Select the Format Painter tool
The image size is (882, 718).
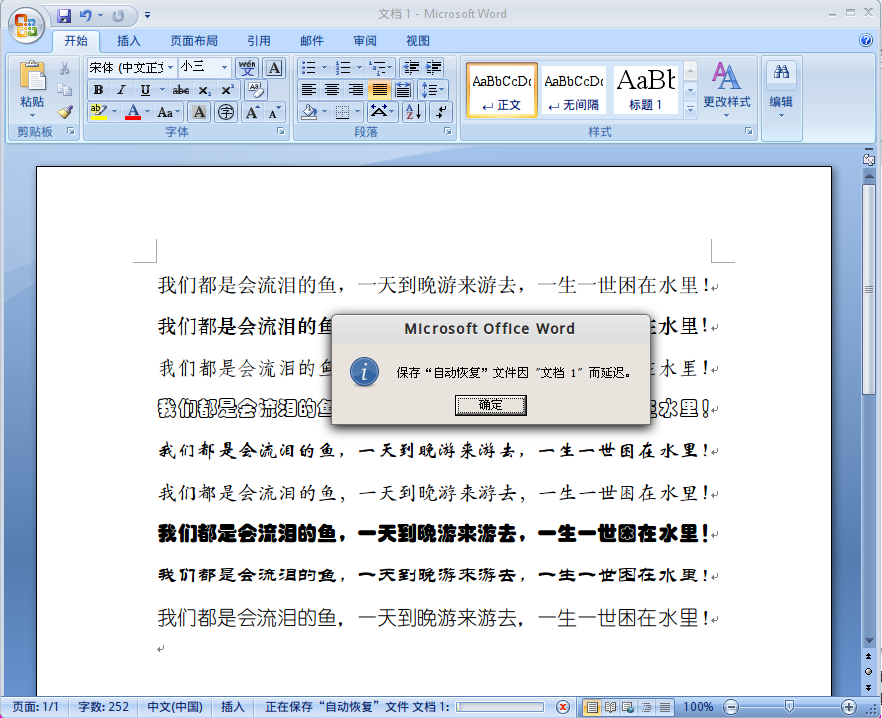click(x=64, y=111)
